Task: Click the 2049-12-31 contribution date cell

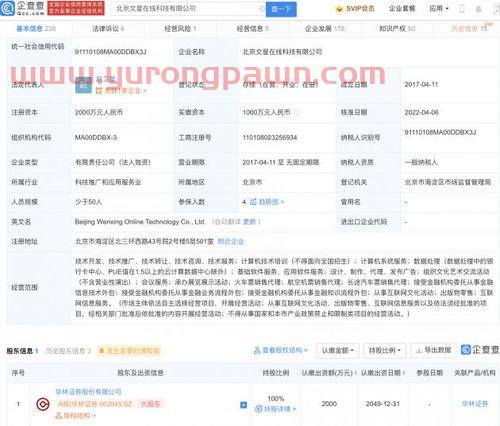Action: 383,404
